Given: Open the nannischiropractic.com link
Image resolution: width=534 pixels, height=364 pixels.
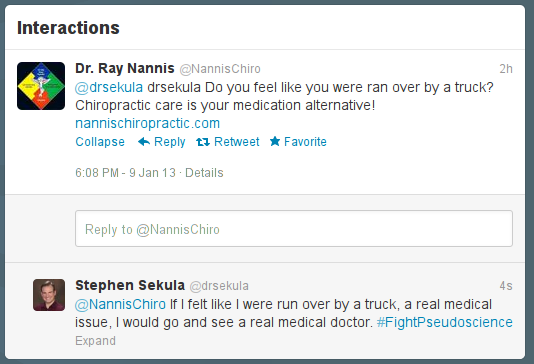Looking at the screenshot, I should [x=147, y=123].
